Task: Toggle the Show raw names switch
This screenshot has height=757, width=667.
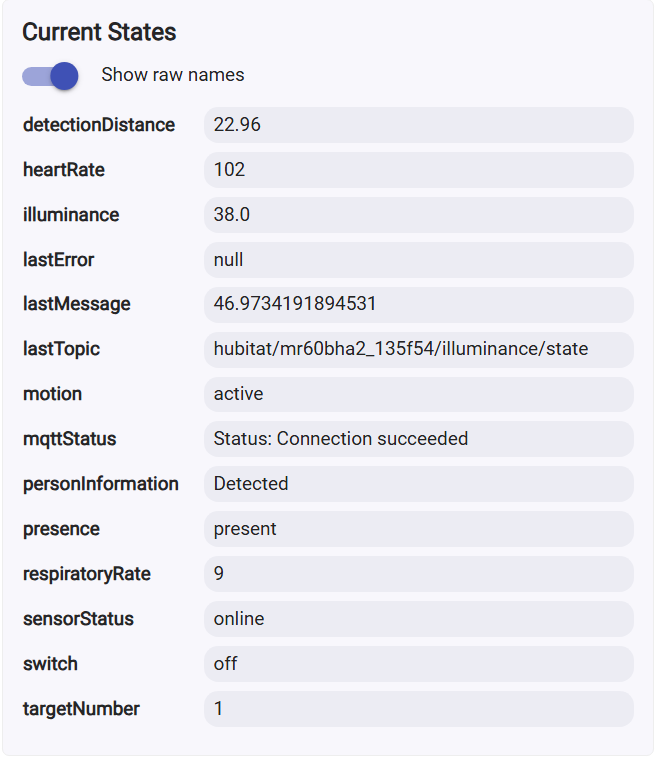Action: 50,76
